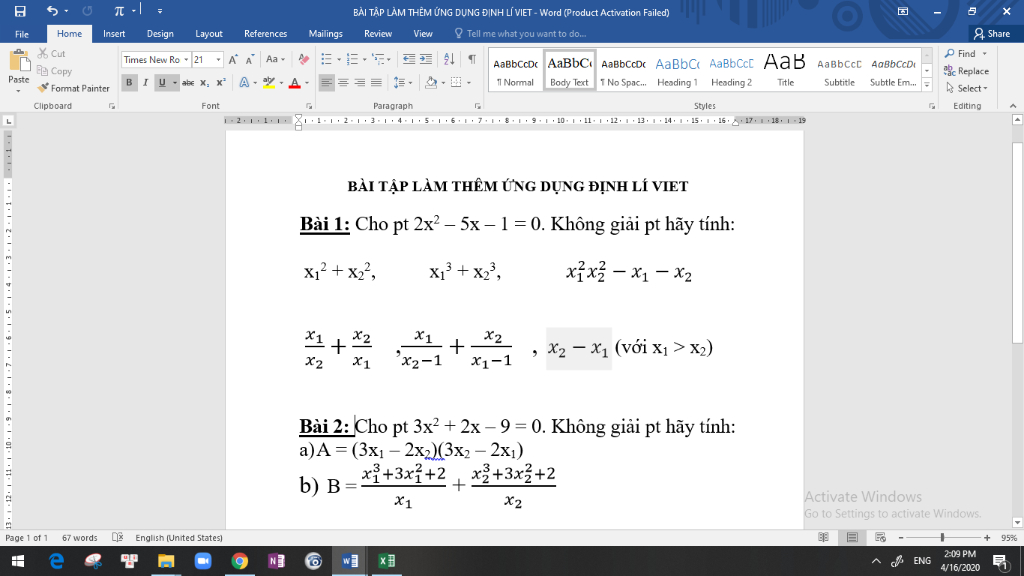
Task: Switch to the Insert tab
Action: (114, 34)
